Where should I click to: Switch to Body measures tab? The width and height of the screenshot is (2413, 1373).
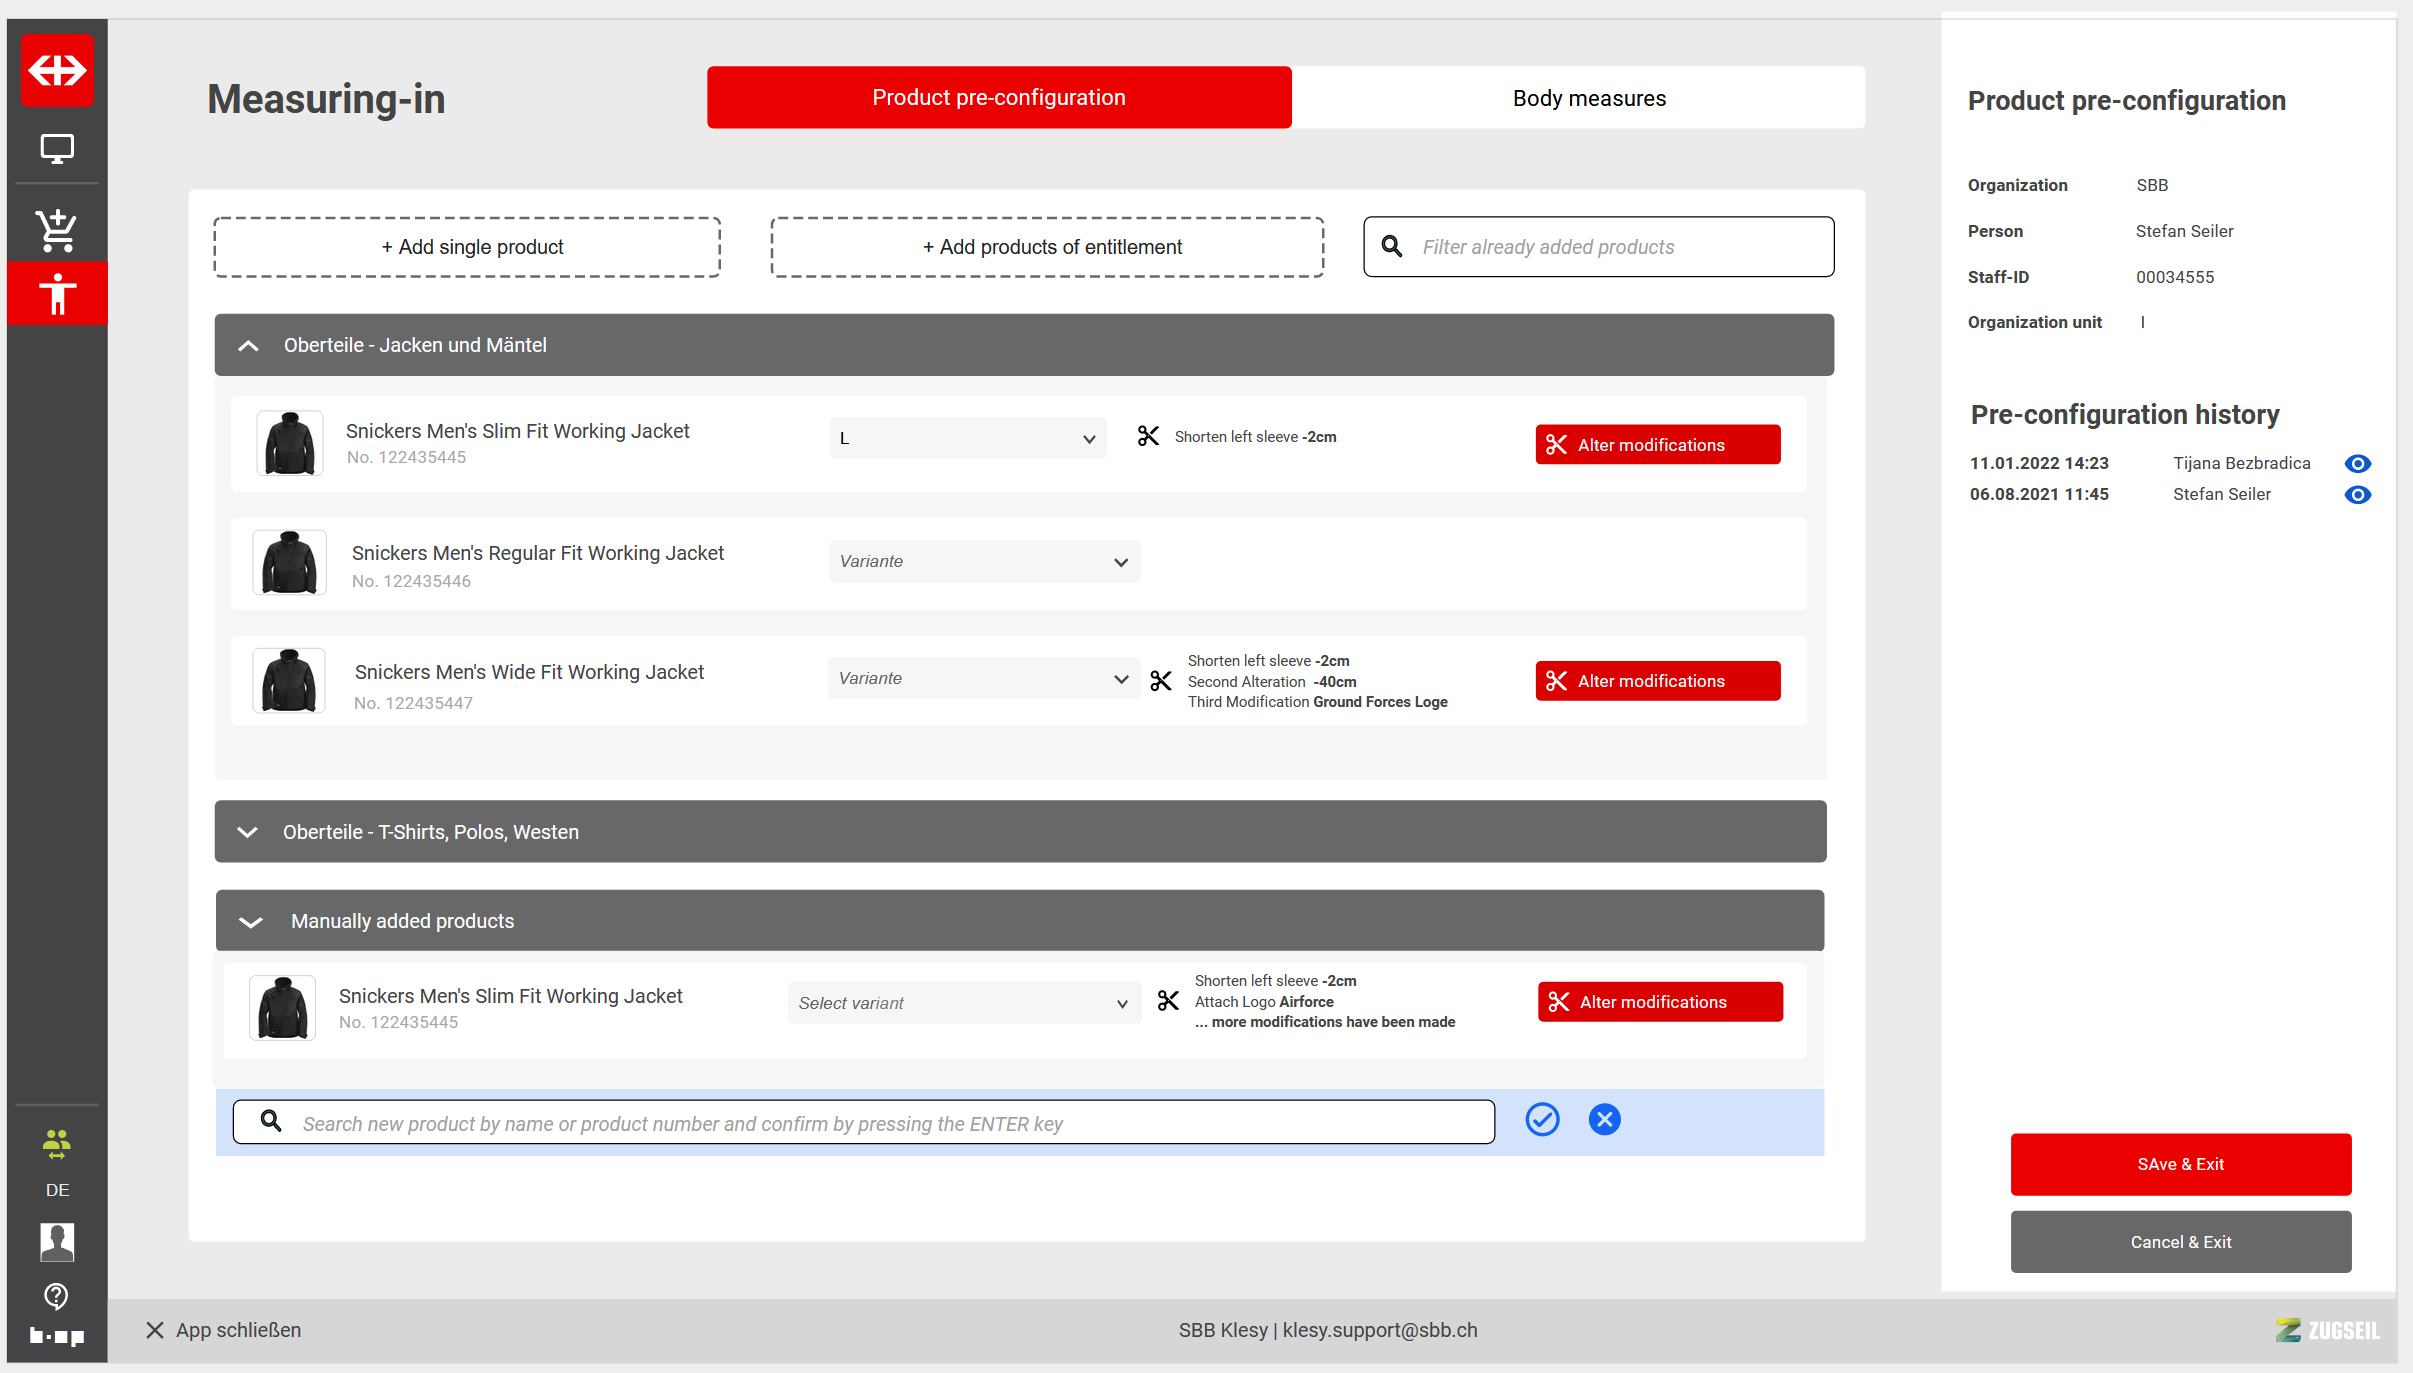[1588, 98]
